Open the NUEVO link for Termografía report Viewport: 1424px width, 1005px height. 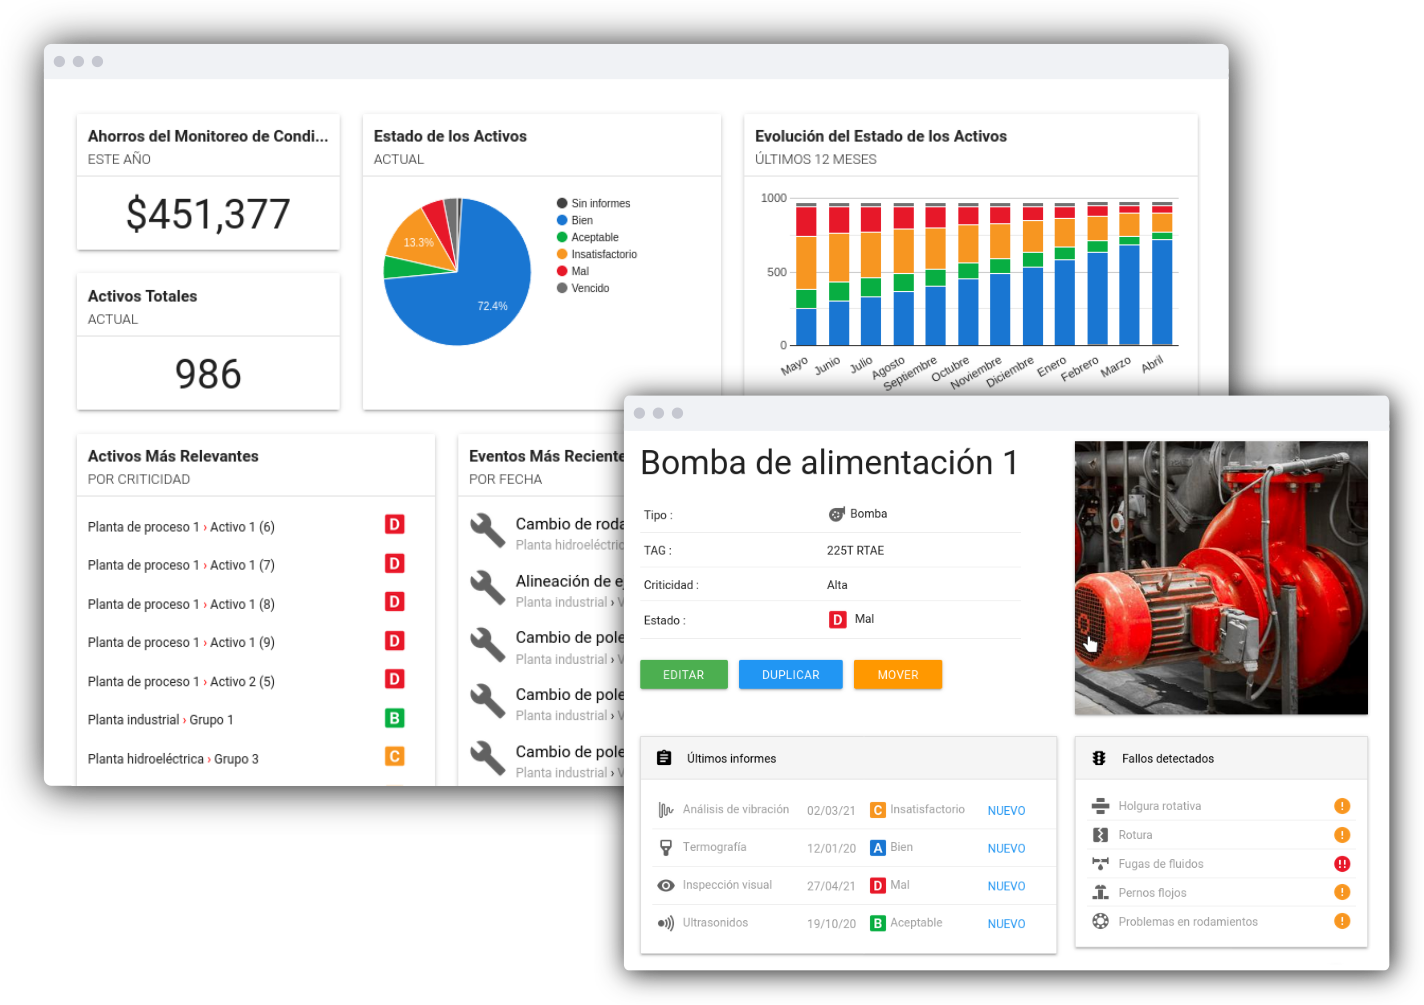pyautogui.click(x=1006, y=848)
